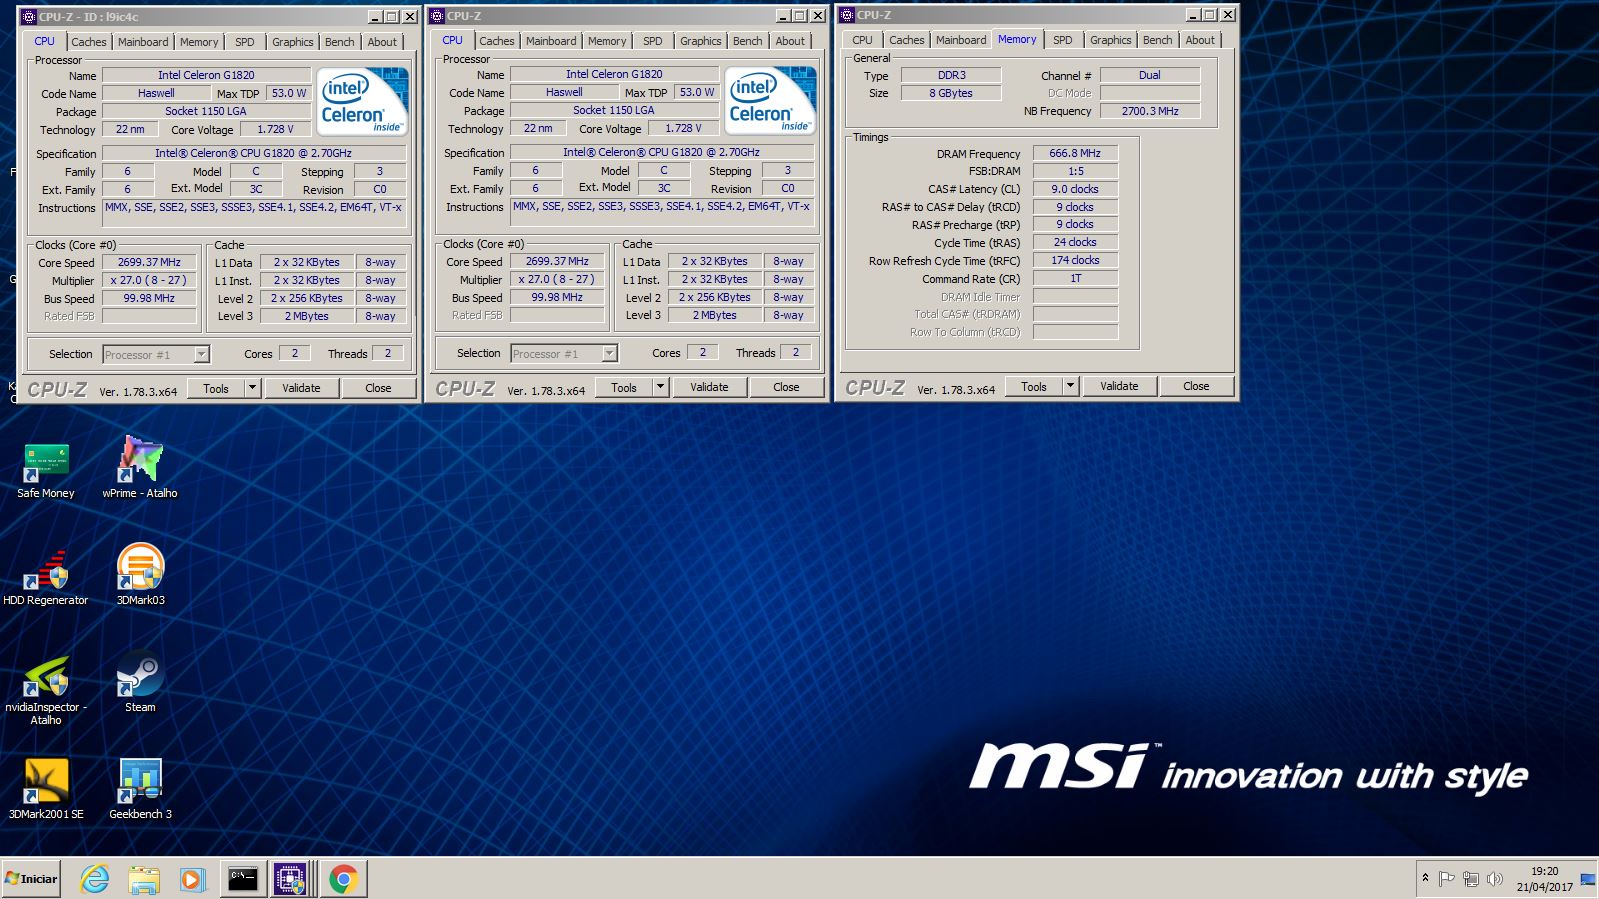Click Core Voltage value in first CPU-Z window
Viewport: 1599px width, 899px height.
click(275, 129)
